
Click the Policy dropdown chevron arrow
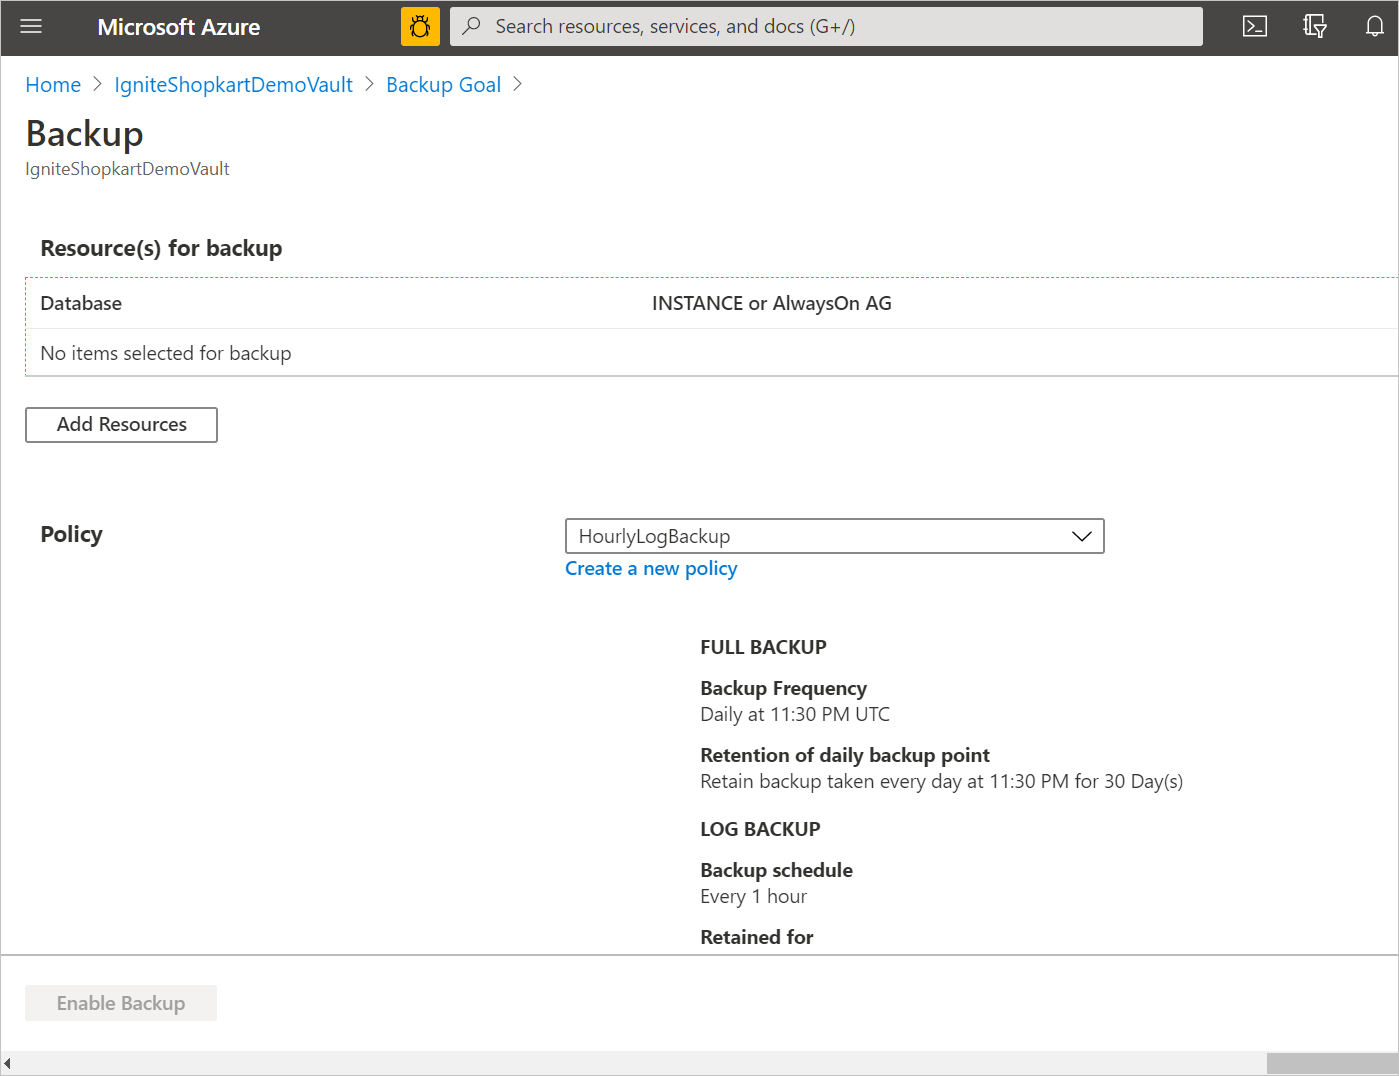[1081, 536]
